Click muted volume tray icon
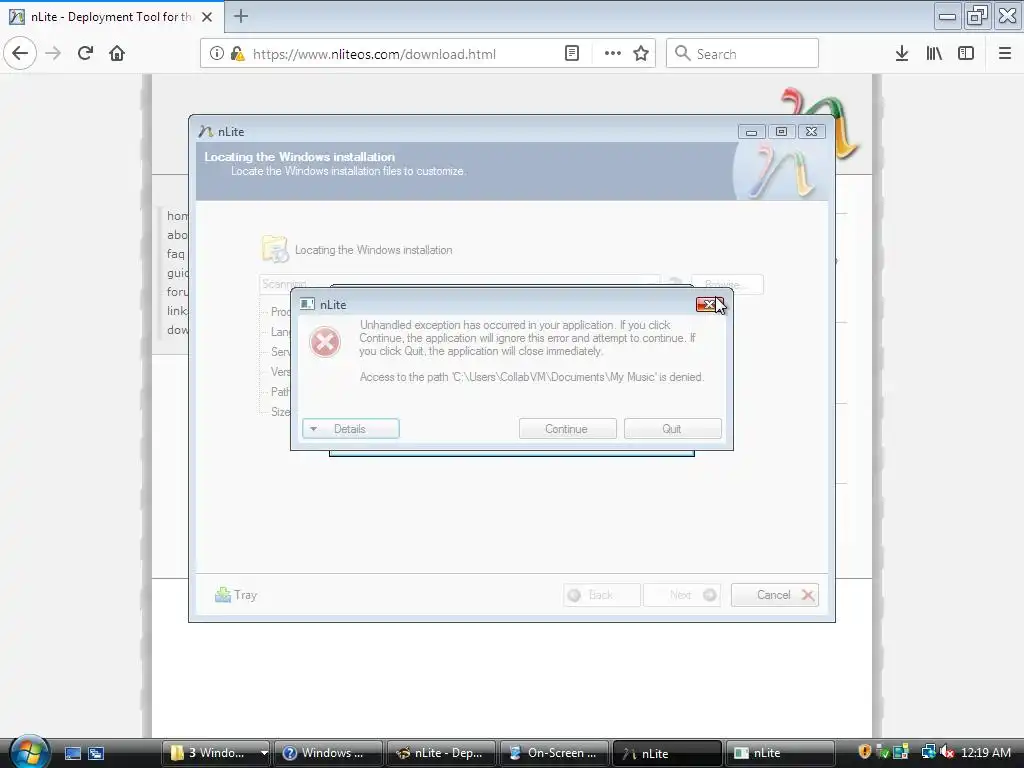Image resolution: width=1024 pixels, height=768 pixels. point(947,752)
